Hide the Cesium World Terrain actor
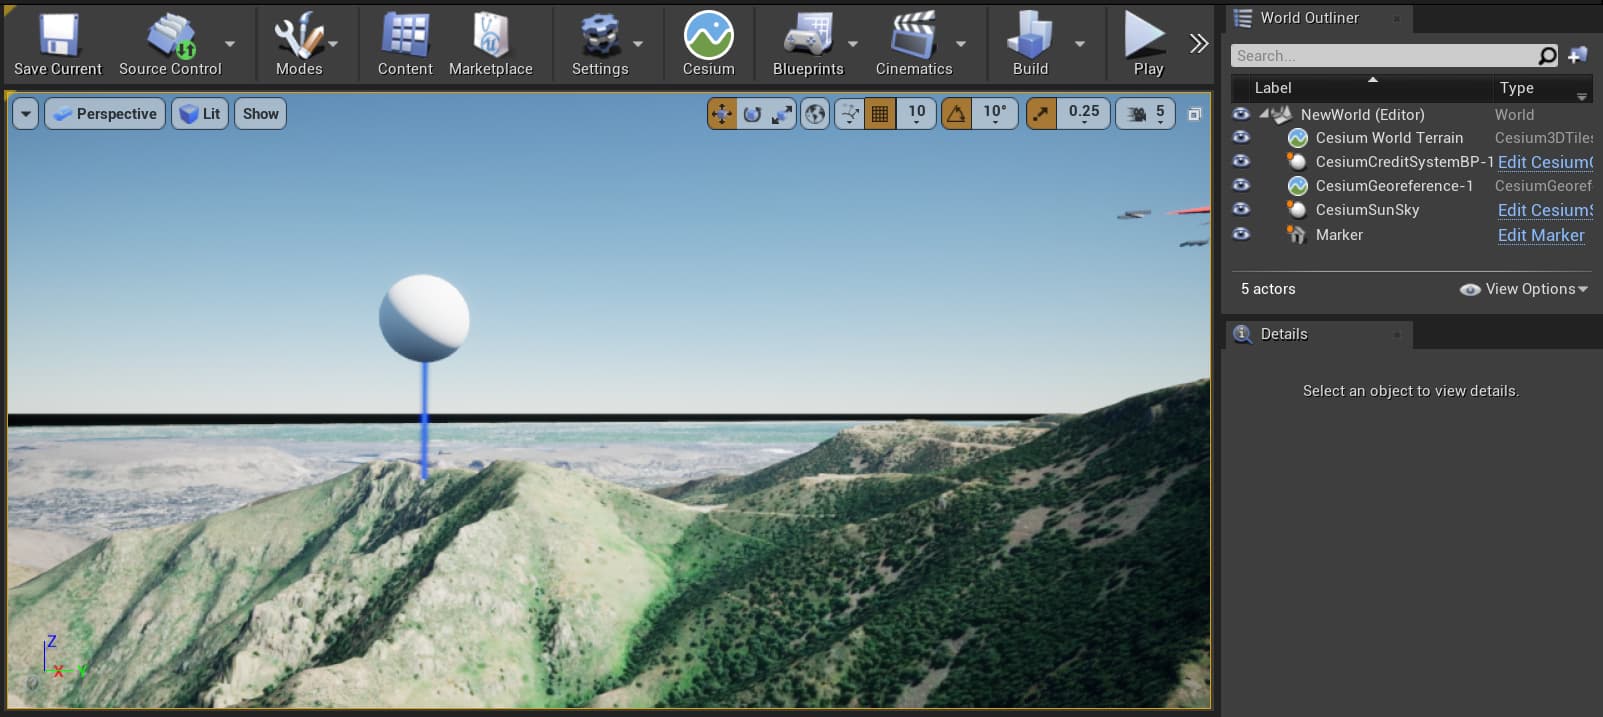Viewport: 1603px width, 717px height. click(x=1241, y=137)
